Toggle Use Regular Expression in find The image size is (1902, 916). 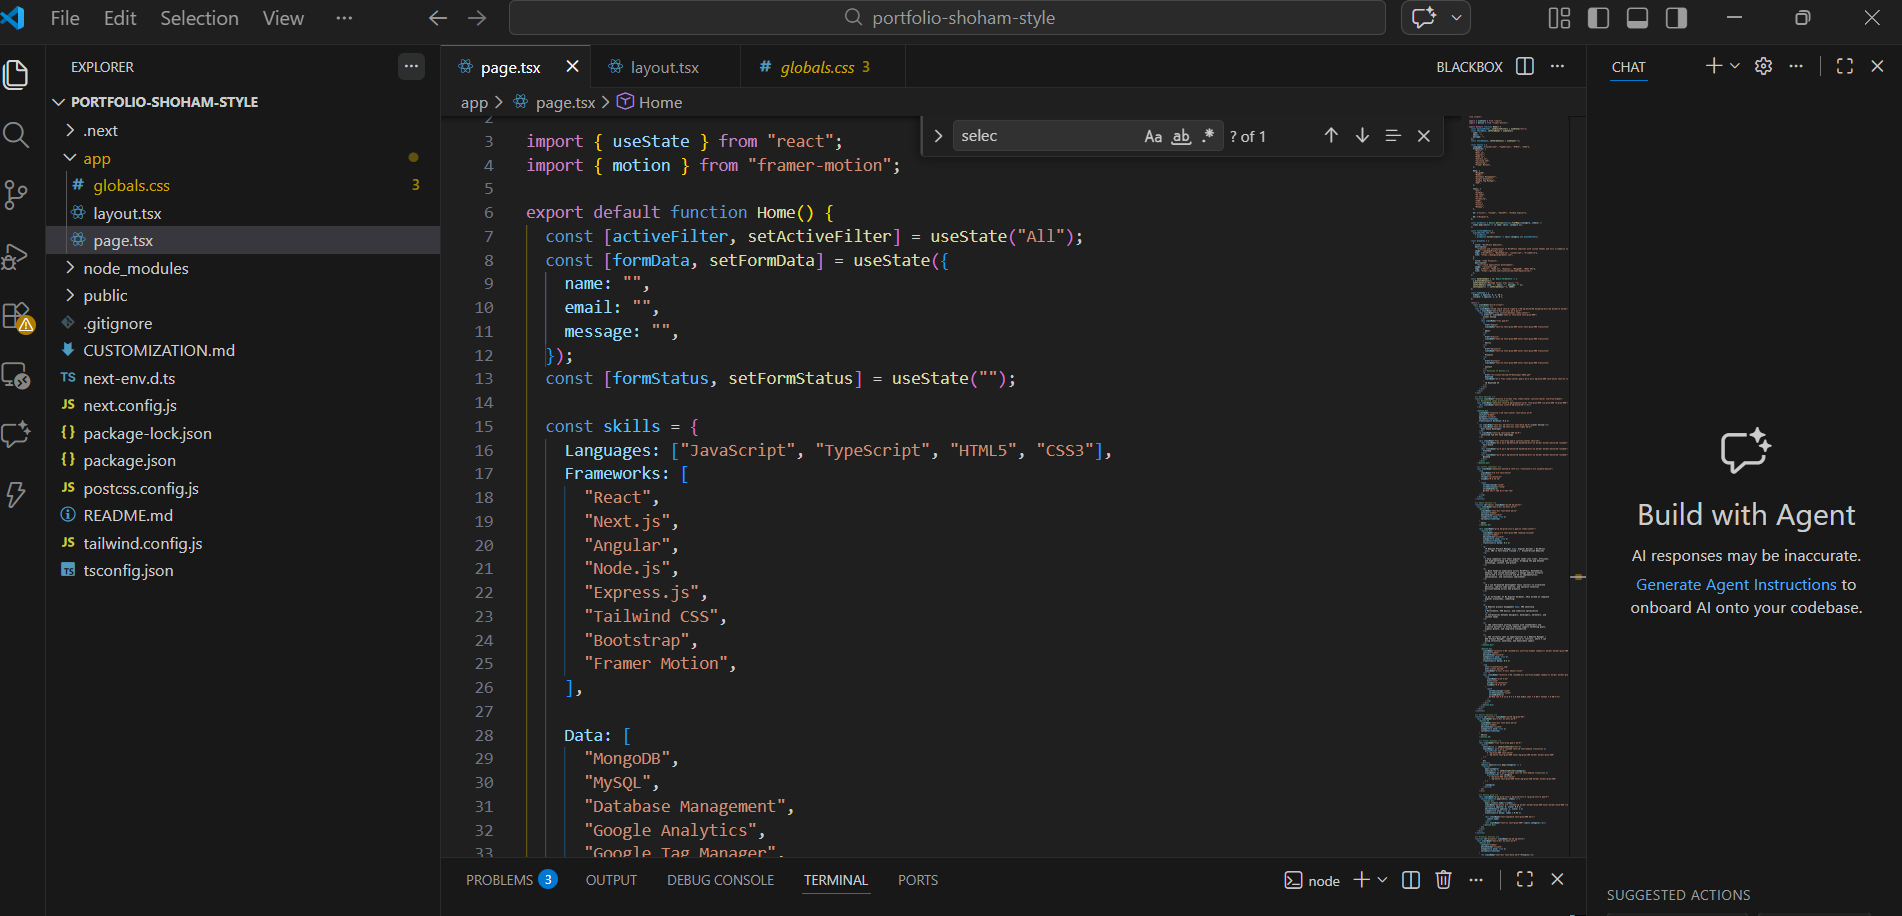click(1208, 136)
